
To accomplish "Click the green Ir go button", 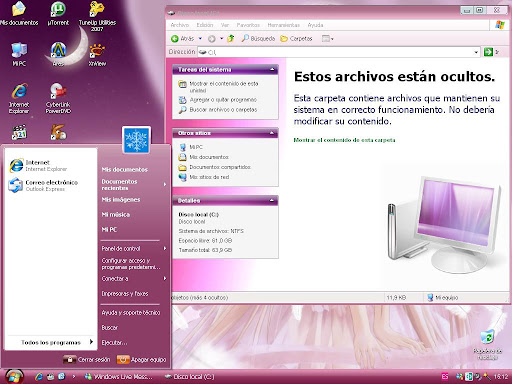I will 488,52.
